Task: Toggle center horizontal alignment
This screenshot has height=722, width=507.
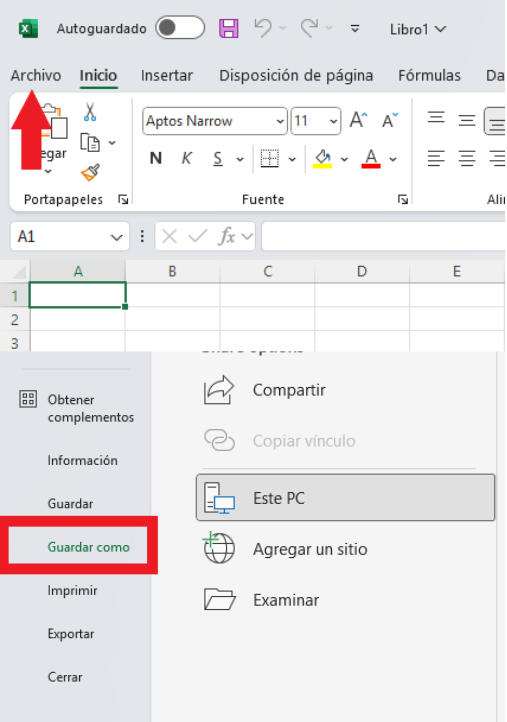Action: coord(466,159)
